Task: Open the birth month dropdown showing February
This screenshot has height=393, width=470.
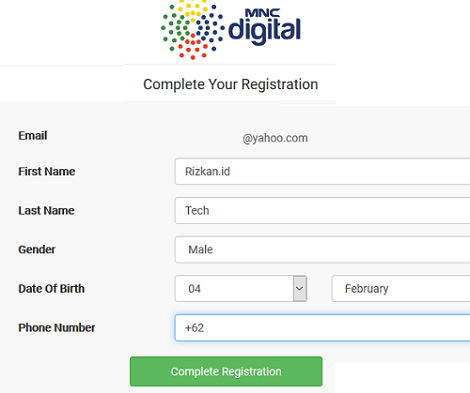Action: pyautogui.click(x=401, y=289)
